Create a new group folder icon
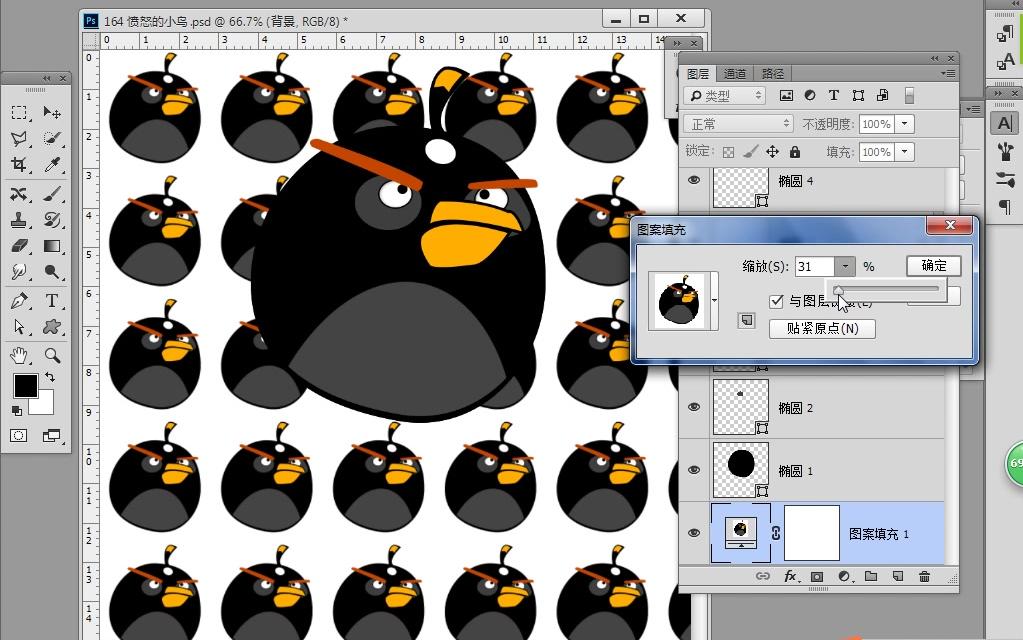Image resolution: width=1023 pixels, height=640 pixels. click(x=871, y=576)
